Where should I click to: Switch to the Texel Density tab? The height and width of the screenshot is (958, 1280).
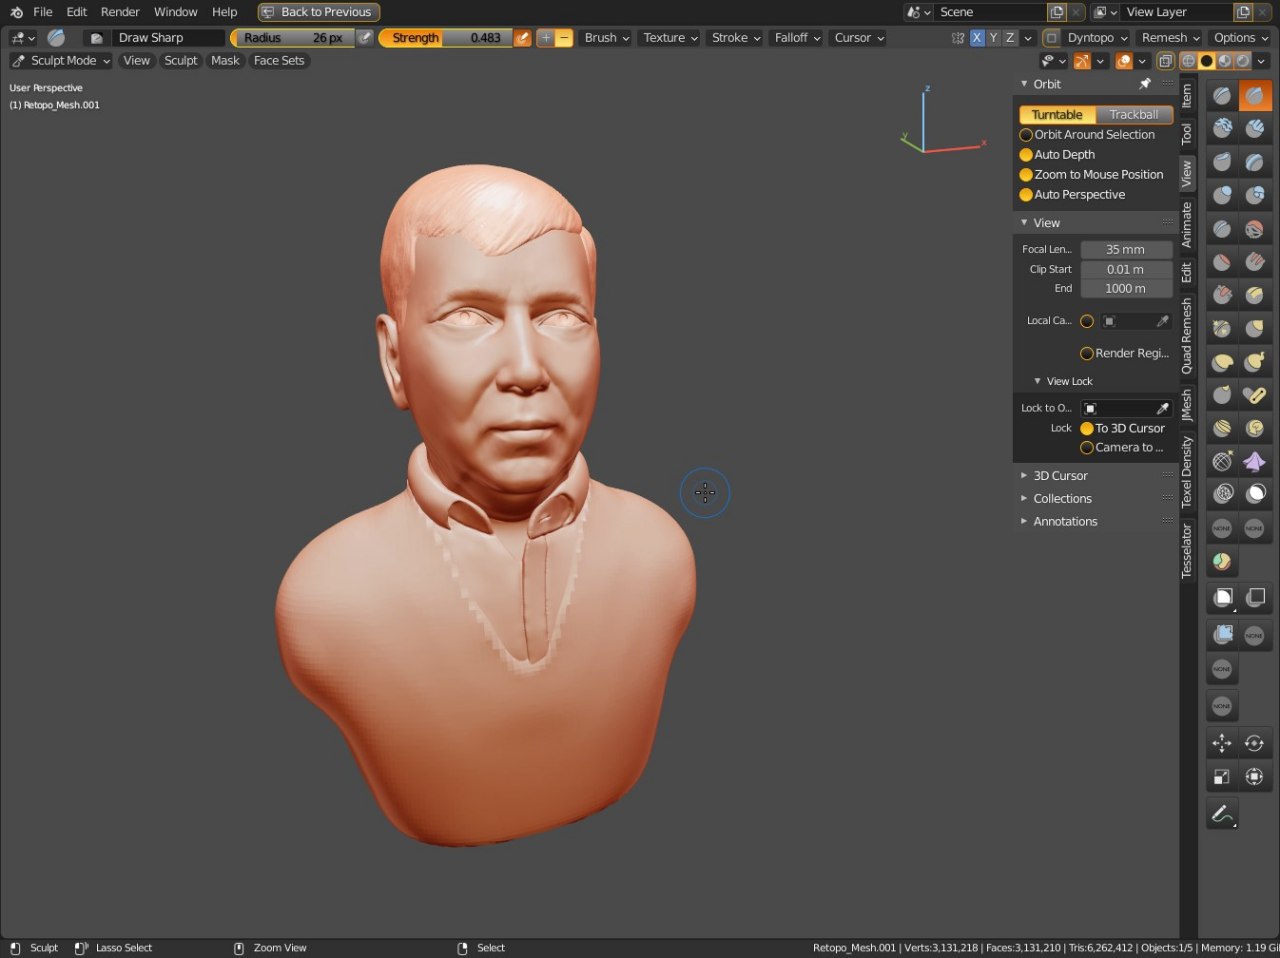tap(1187, 472)
